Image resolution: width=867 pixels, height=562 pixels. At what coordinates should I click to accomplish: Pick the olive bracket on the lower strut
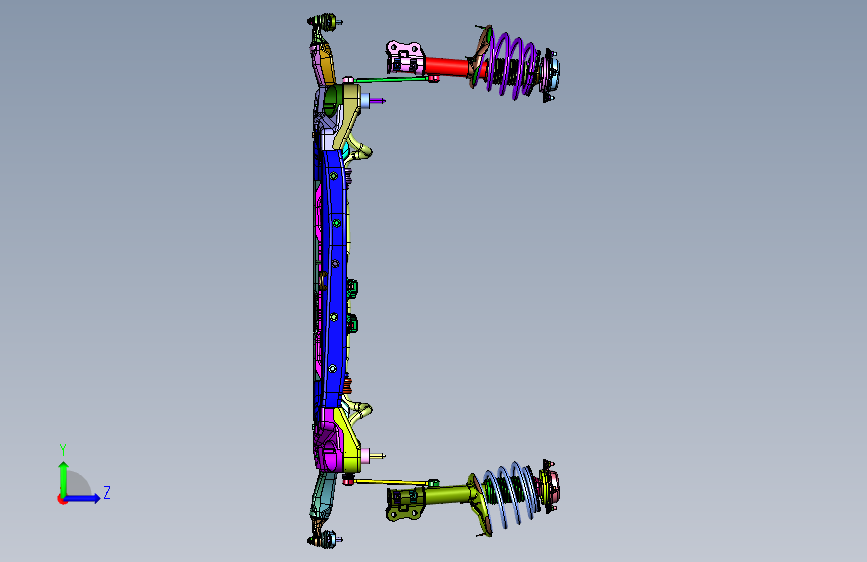coord(406,504)
